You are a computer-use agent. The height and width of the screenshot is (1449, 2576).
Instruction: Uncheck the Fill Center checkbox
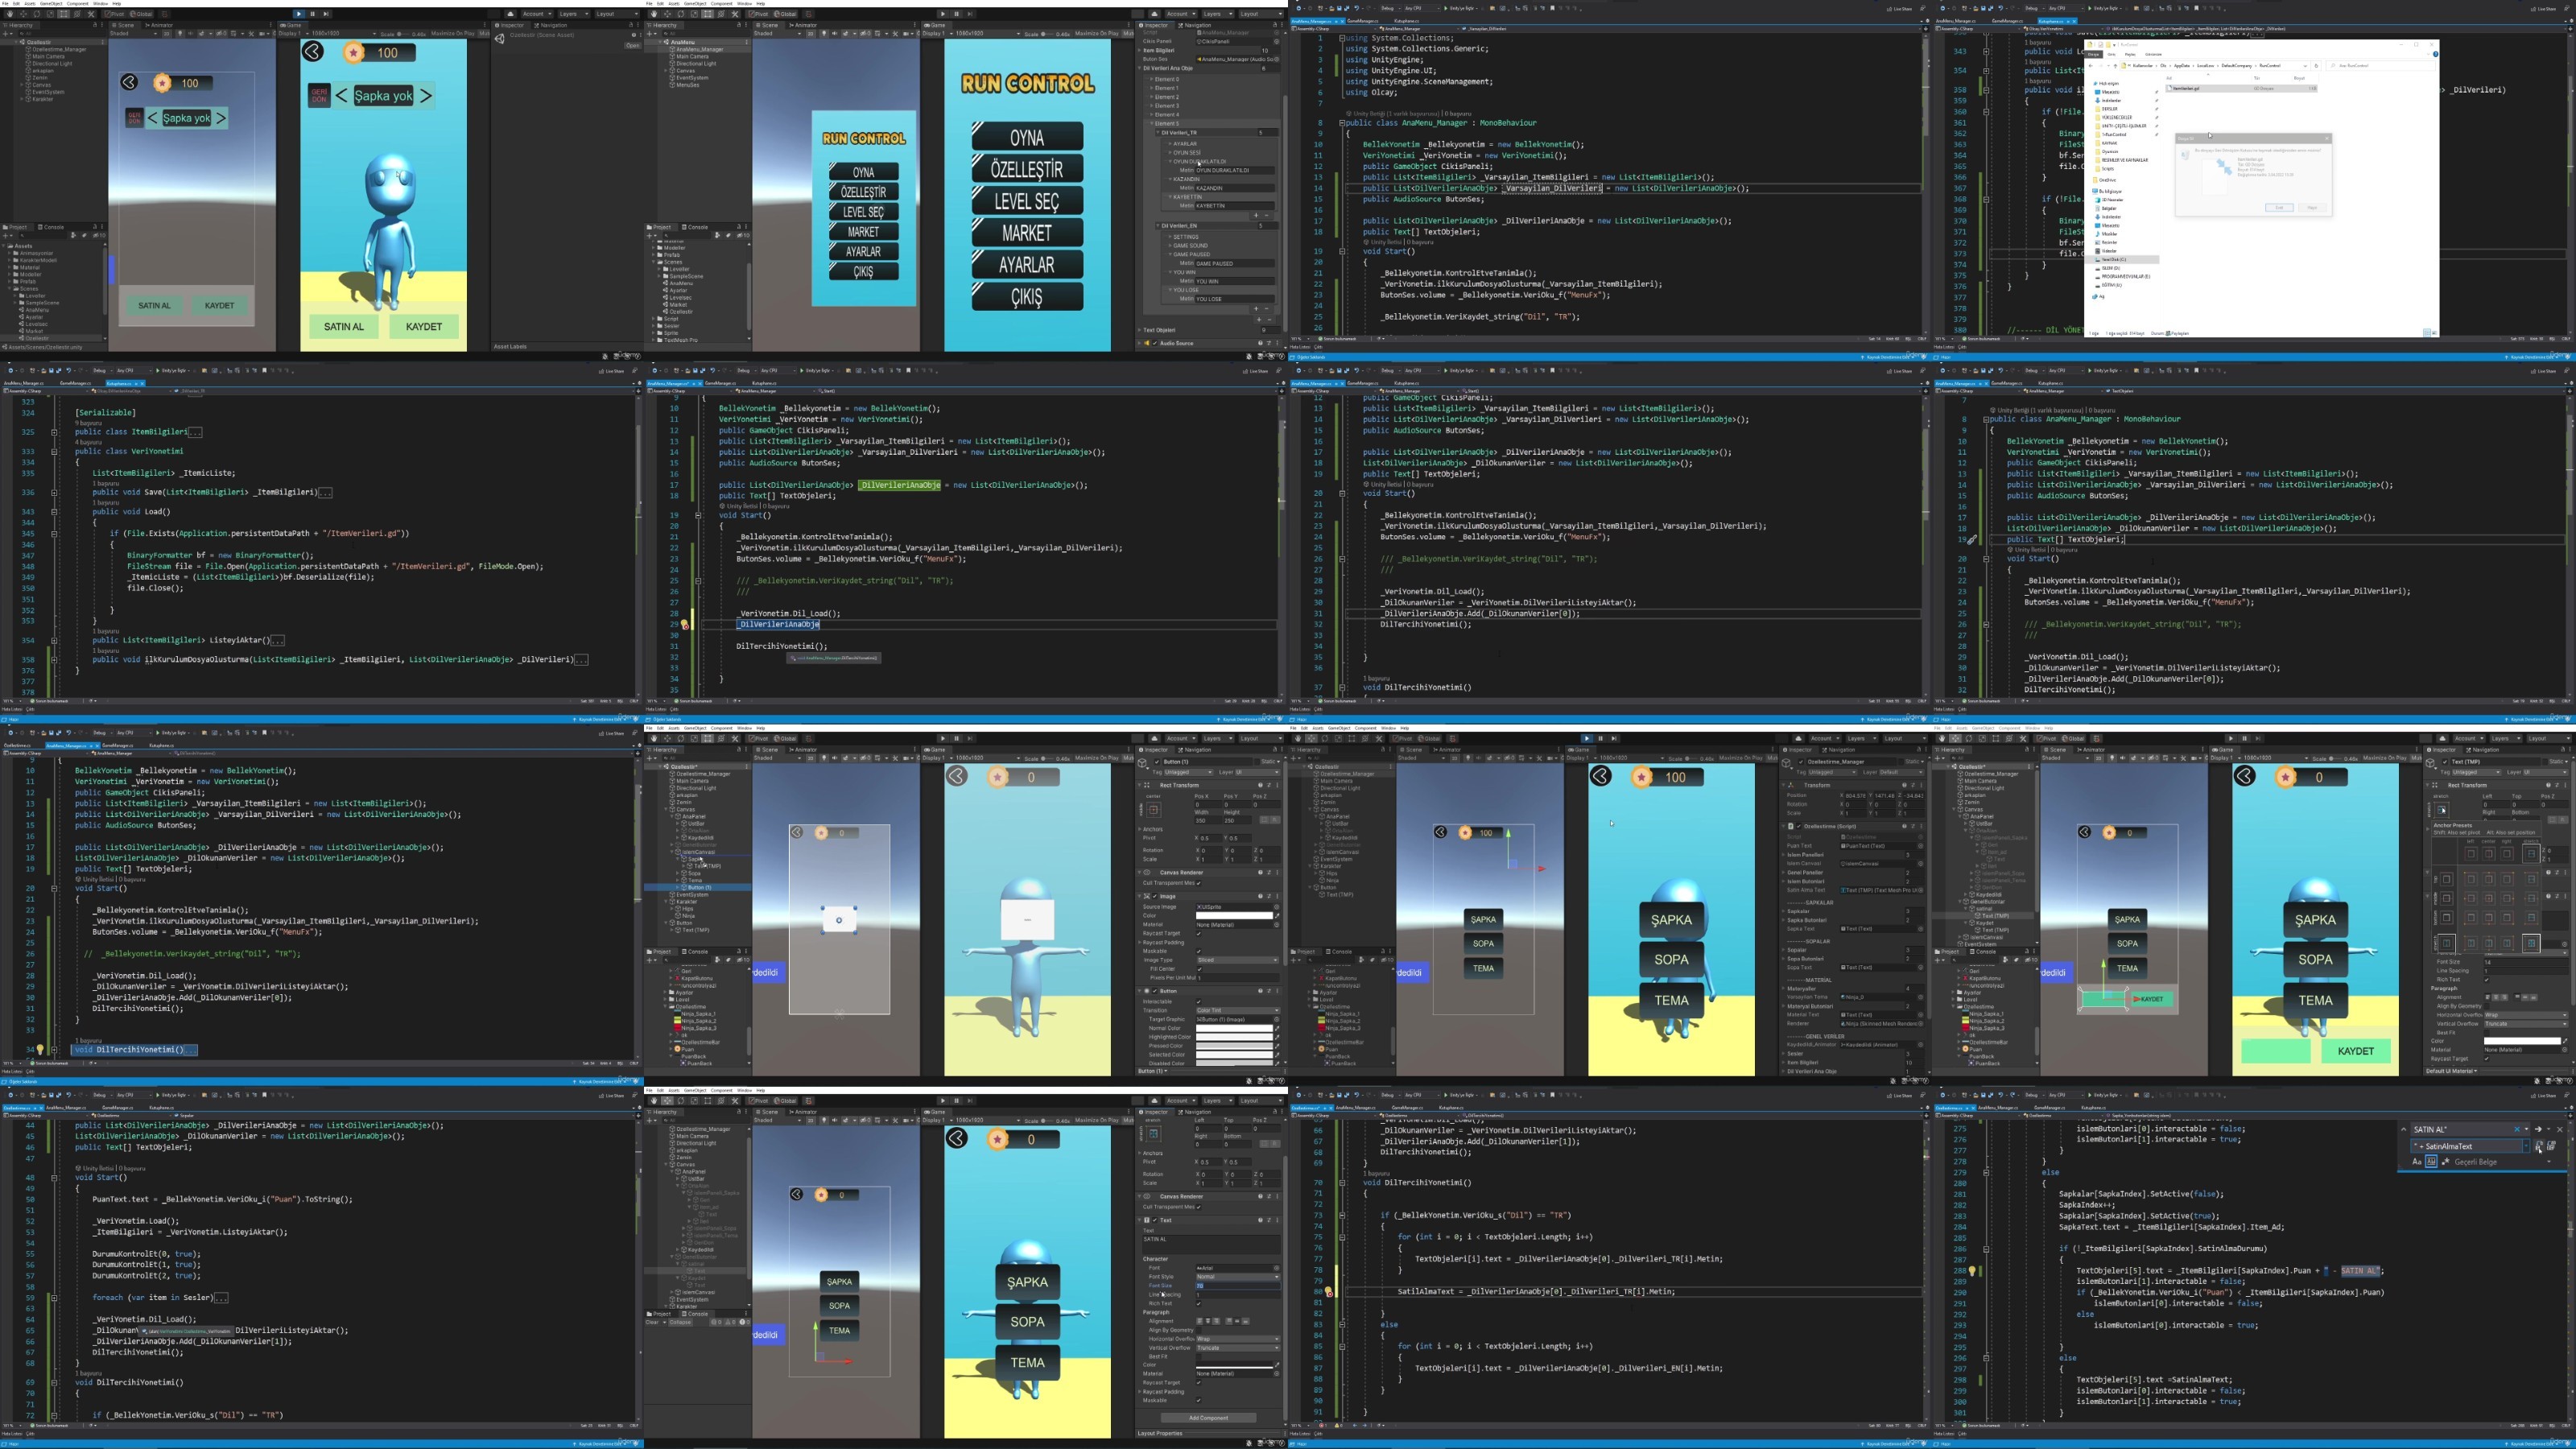pyautogui.click(x=1199, y=968)
